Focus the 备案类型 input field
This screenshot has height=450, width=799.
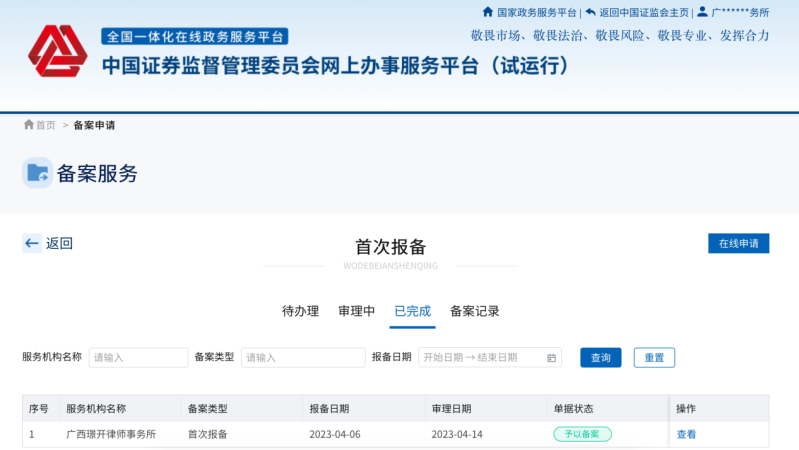(303, 358)
